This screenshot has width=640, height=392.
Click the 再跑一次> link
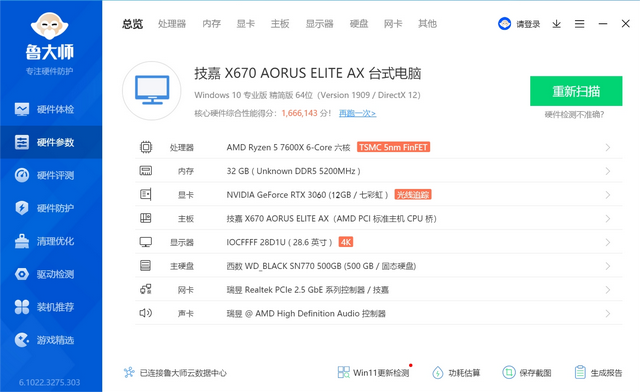(x=358, y=113)
